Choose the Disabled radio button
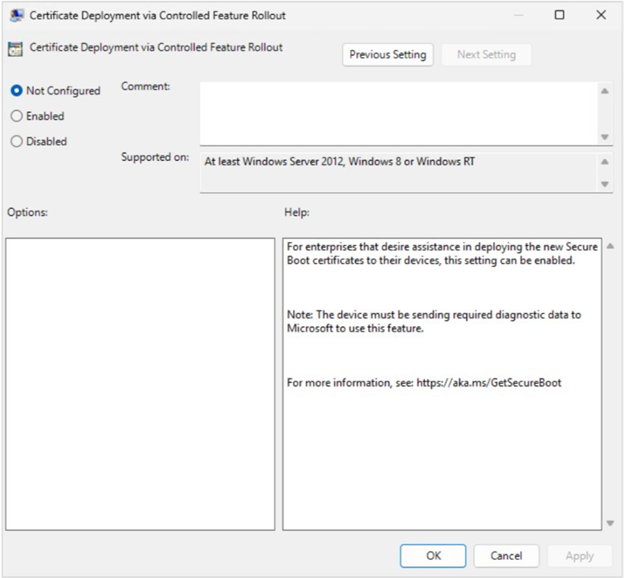The width and height of the screenshot is (624, 578). 17,142
